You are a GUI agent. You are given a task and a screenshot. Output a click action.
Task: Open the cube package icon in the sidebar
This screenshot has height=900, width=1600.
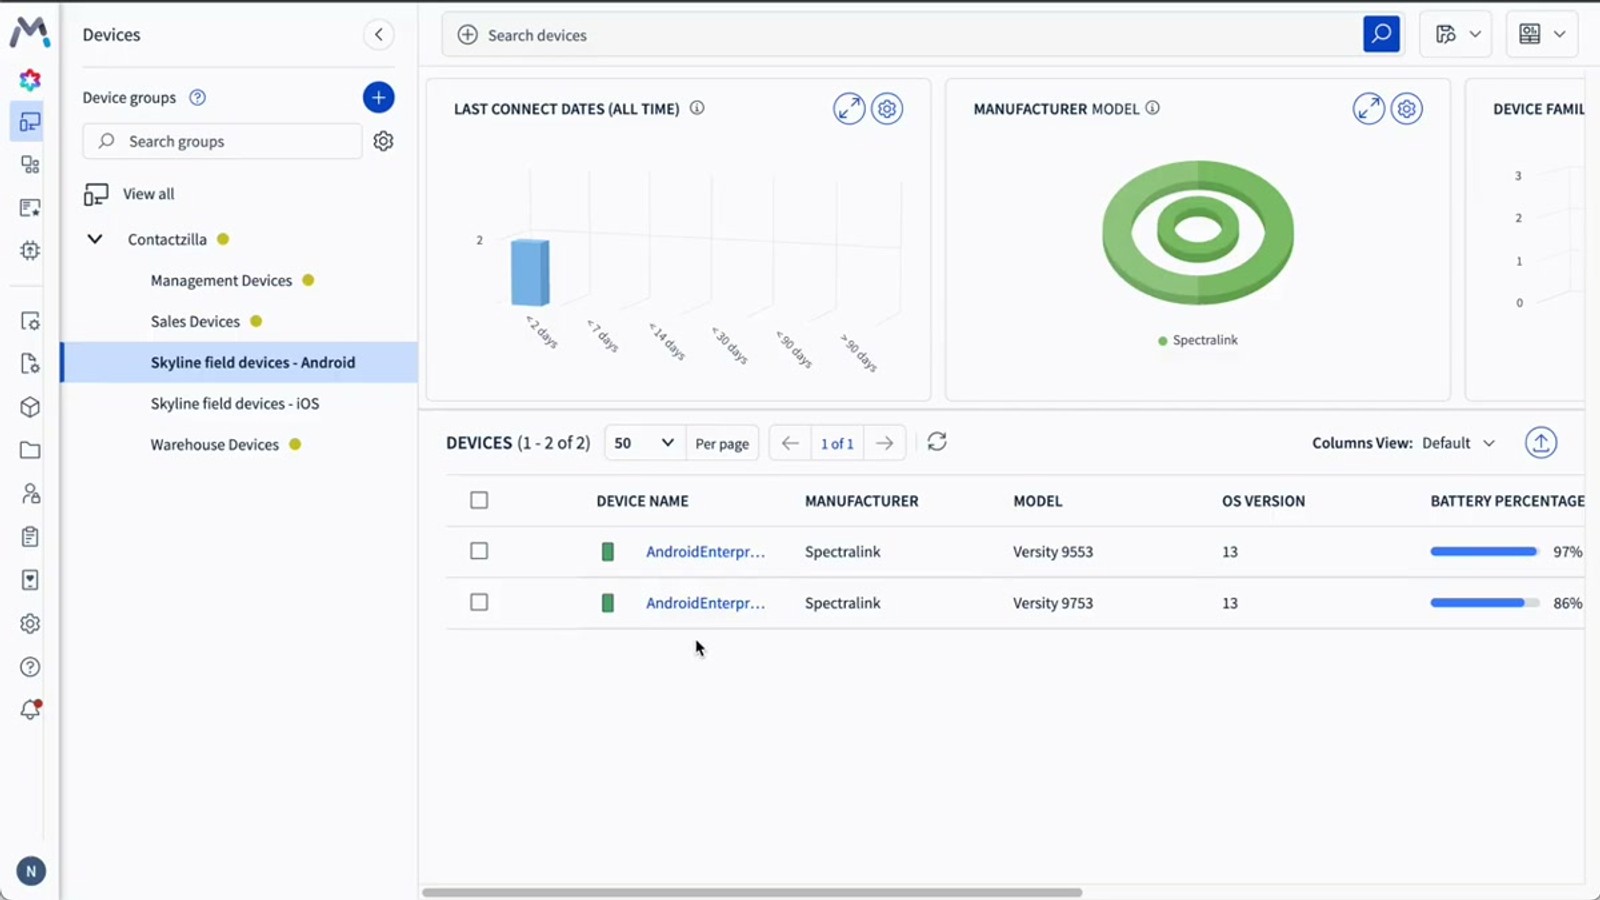point(30,407)
